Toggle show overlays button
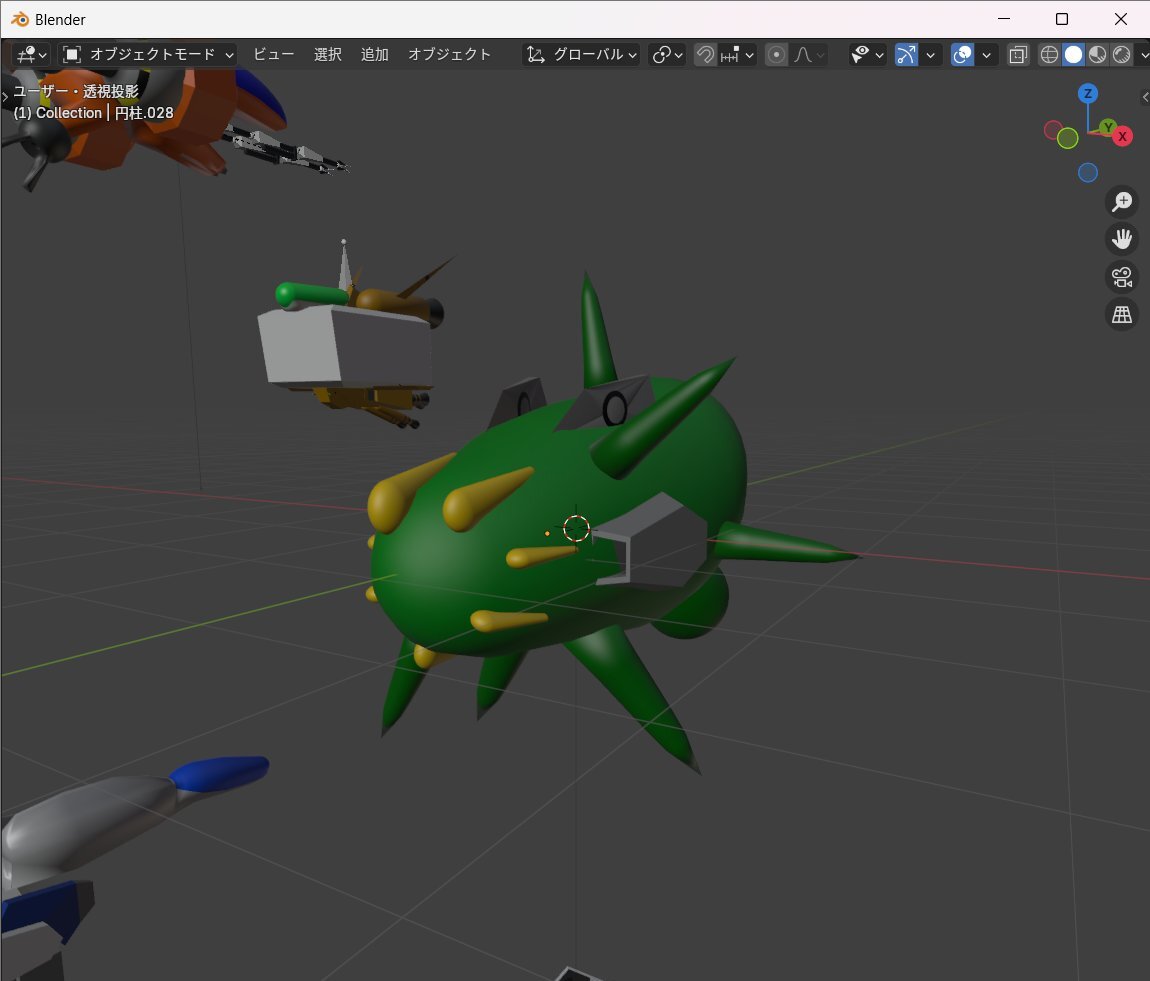This screenshot has width=1150, height=981. (962, 54)
